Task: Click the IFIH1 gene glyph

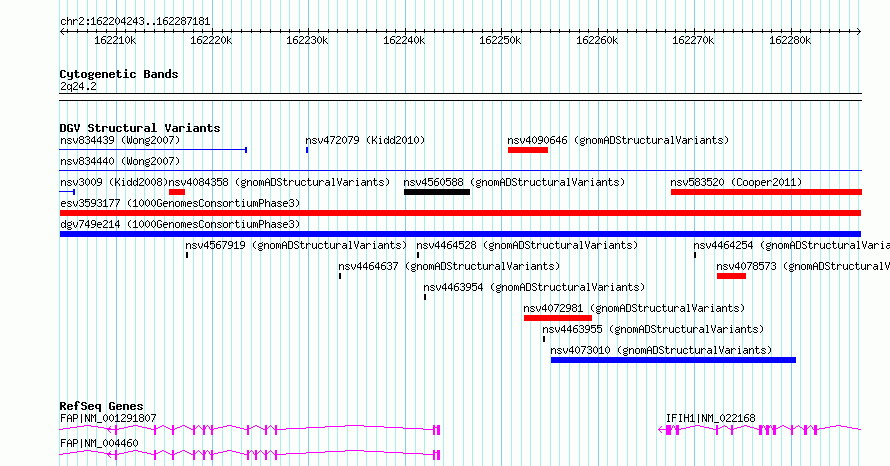Action: click(x=760, y=430)
